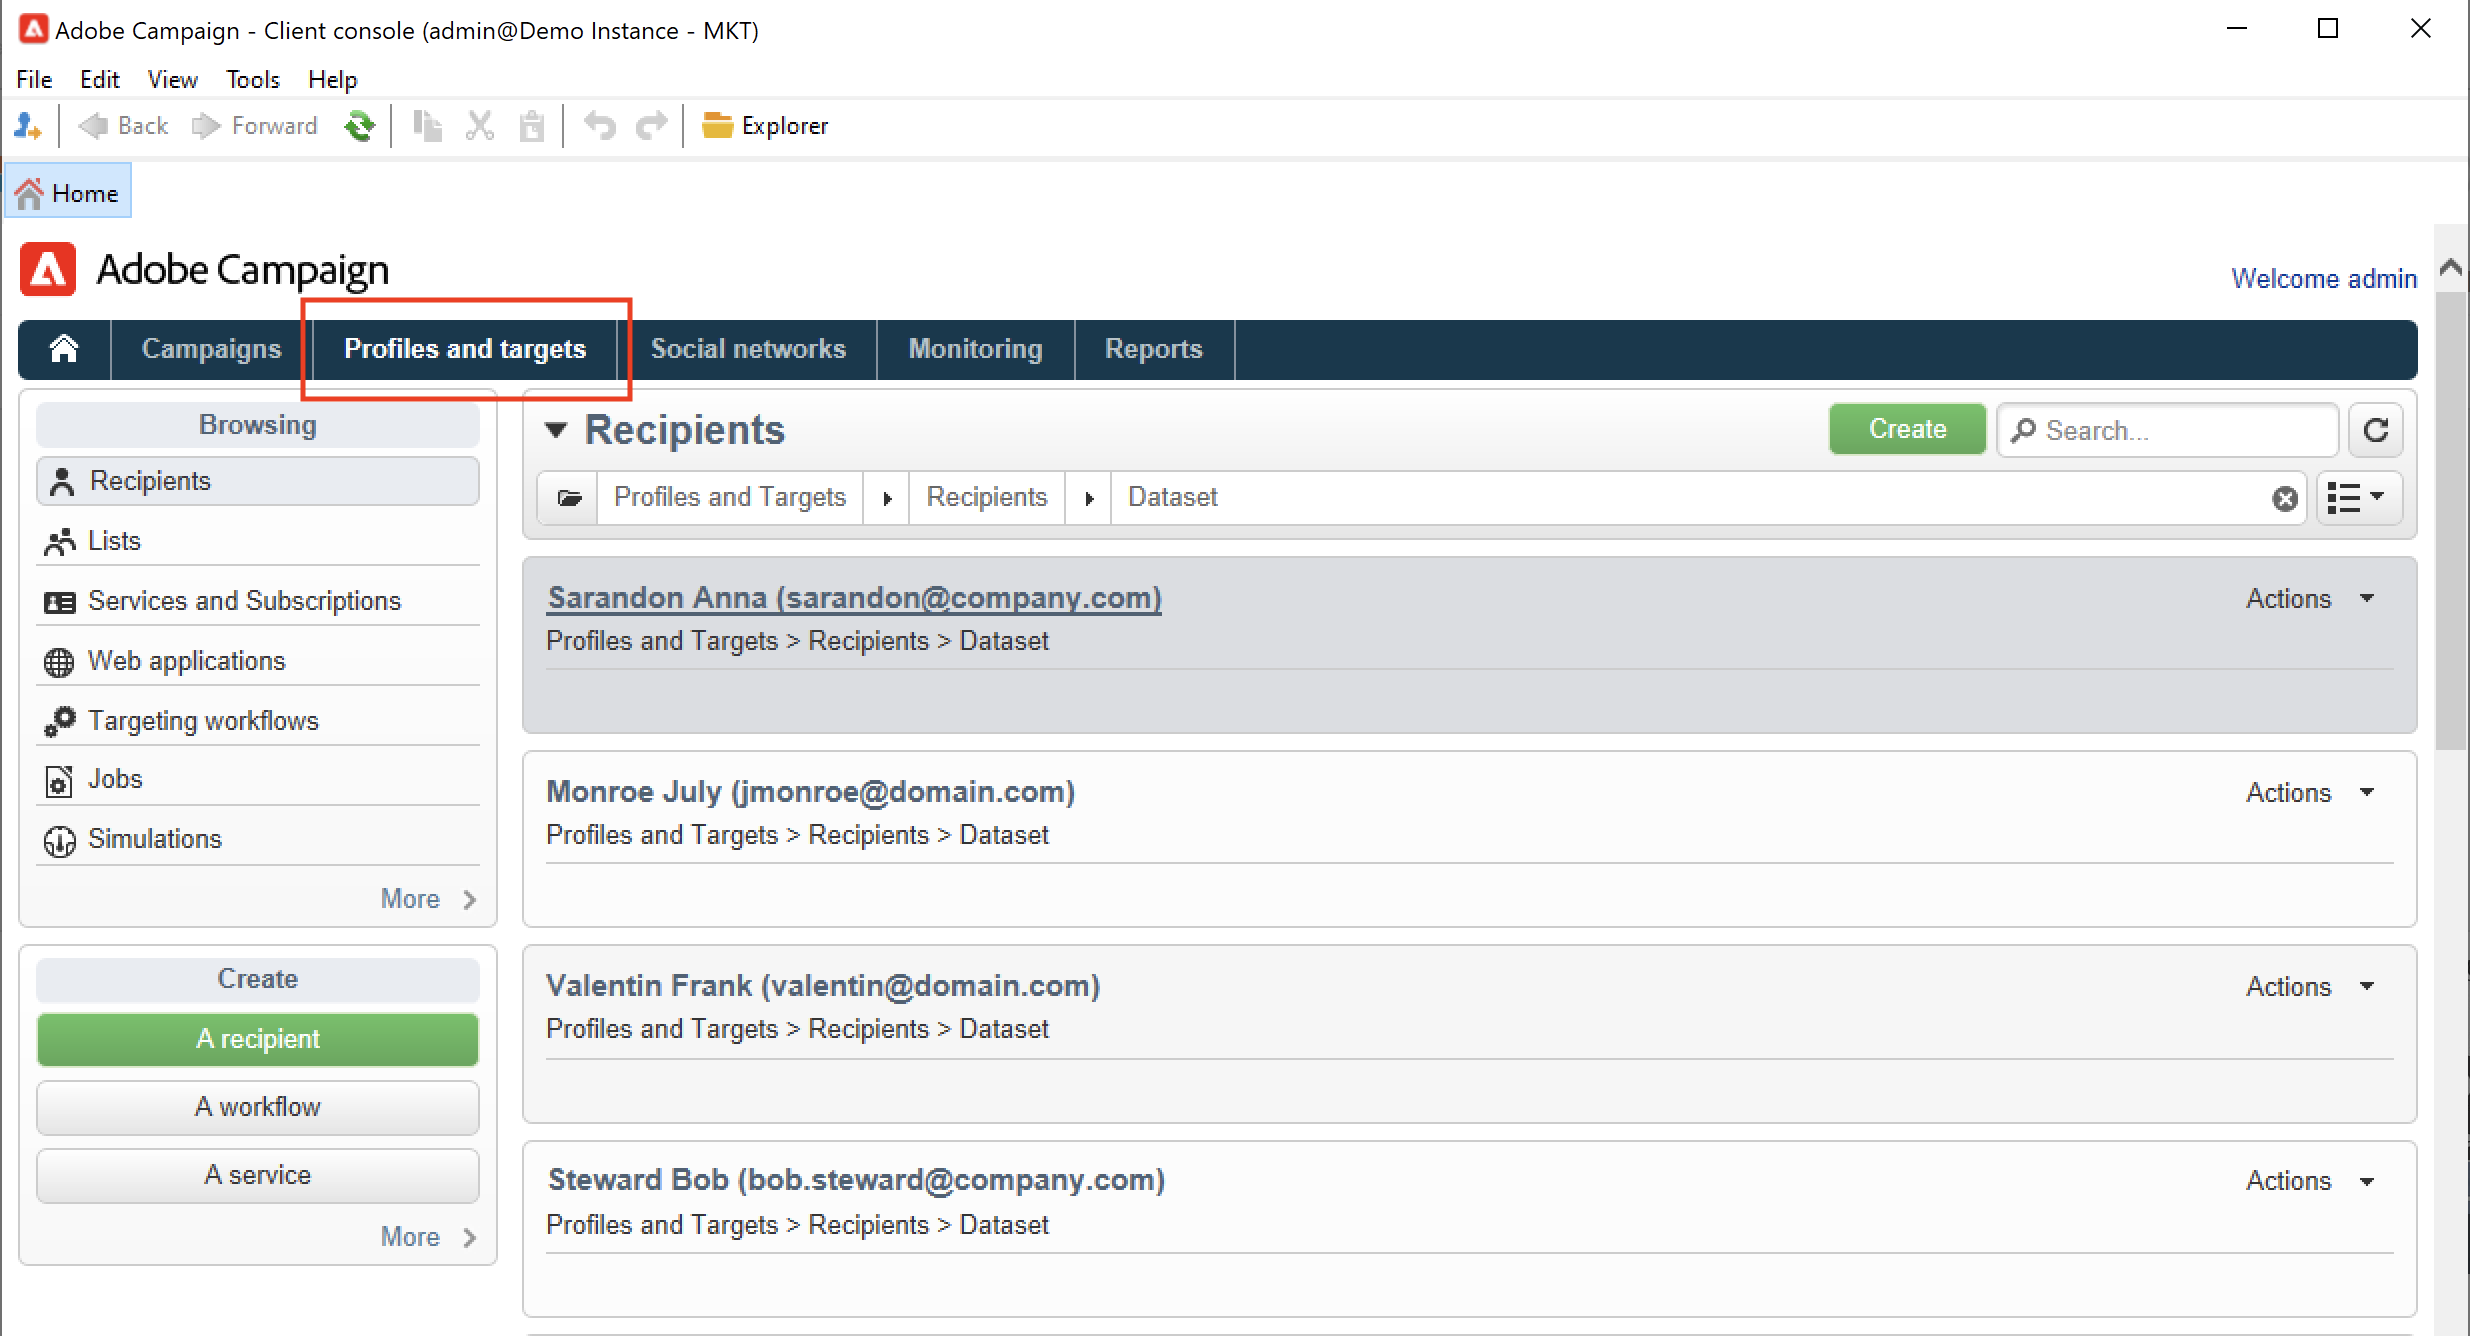This screenshot has width=2470, height=1336.
Task: Click the home icon in navigation bar
Action: coord(64,349)
